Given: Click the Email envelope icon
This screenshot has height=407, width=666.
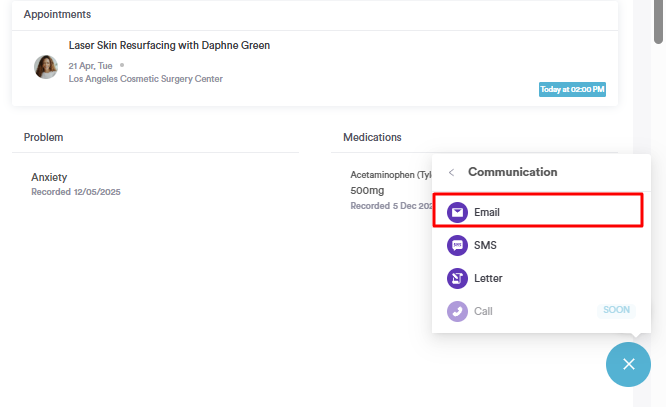Looking at the screenshot, I should tap(457, 212).
